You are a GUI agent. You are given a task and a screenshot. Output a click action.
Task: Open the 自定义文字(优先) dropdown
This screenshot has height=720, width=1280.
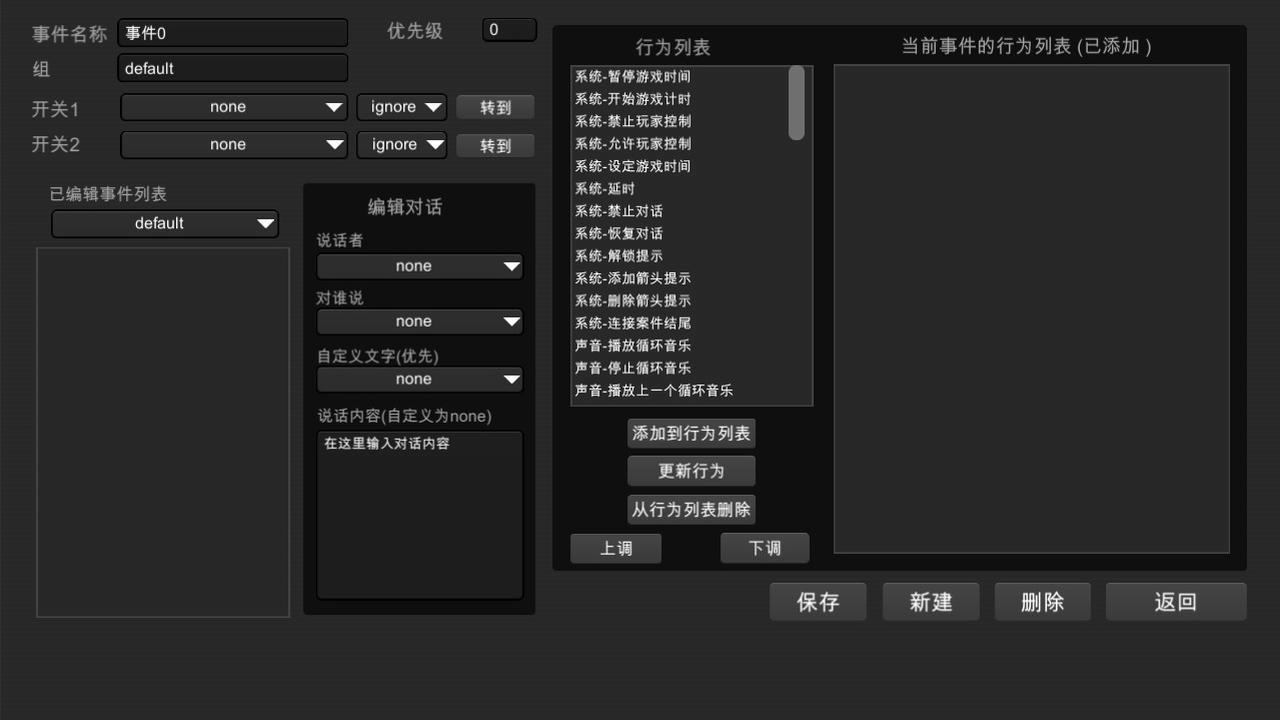click(x=420, y=379)
